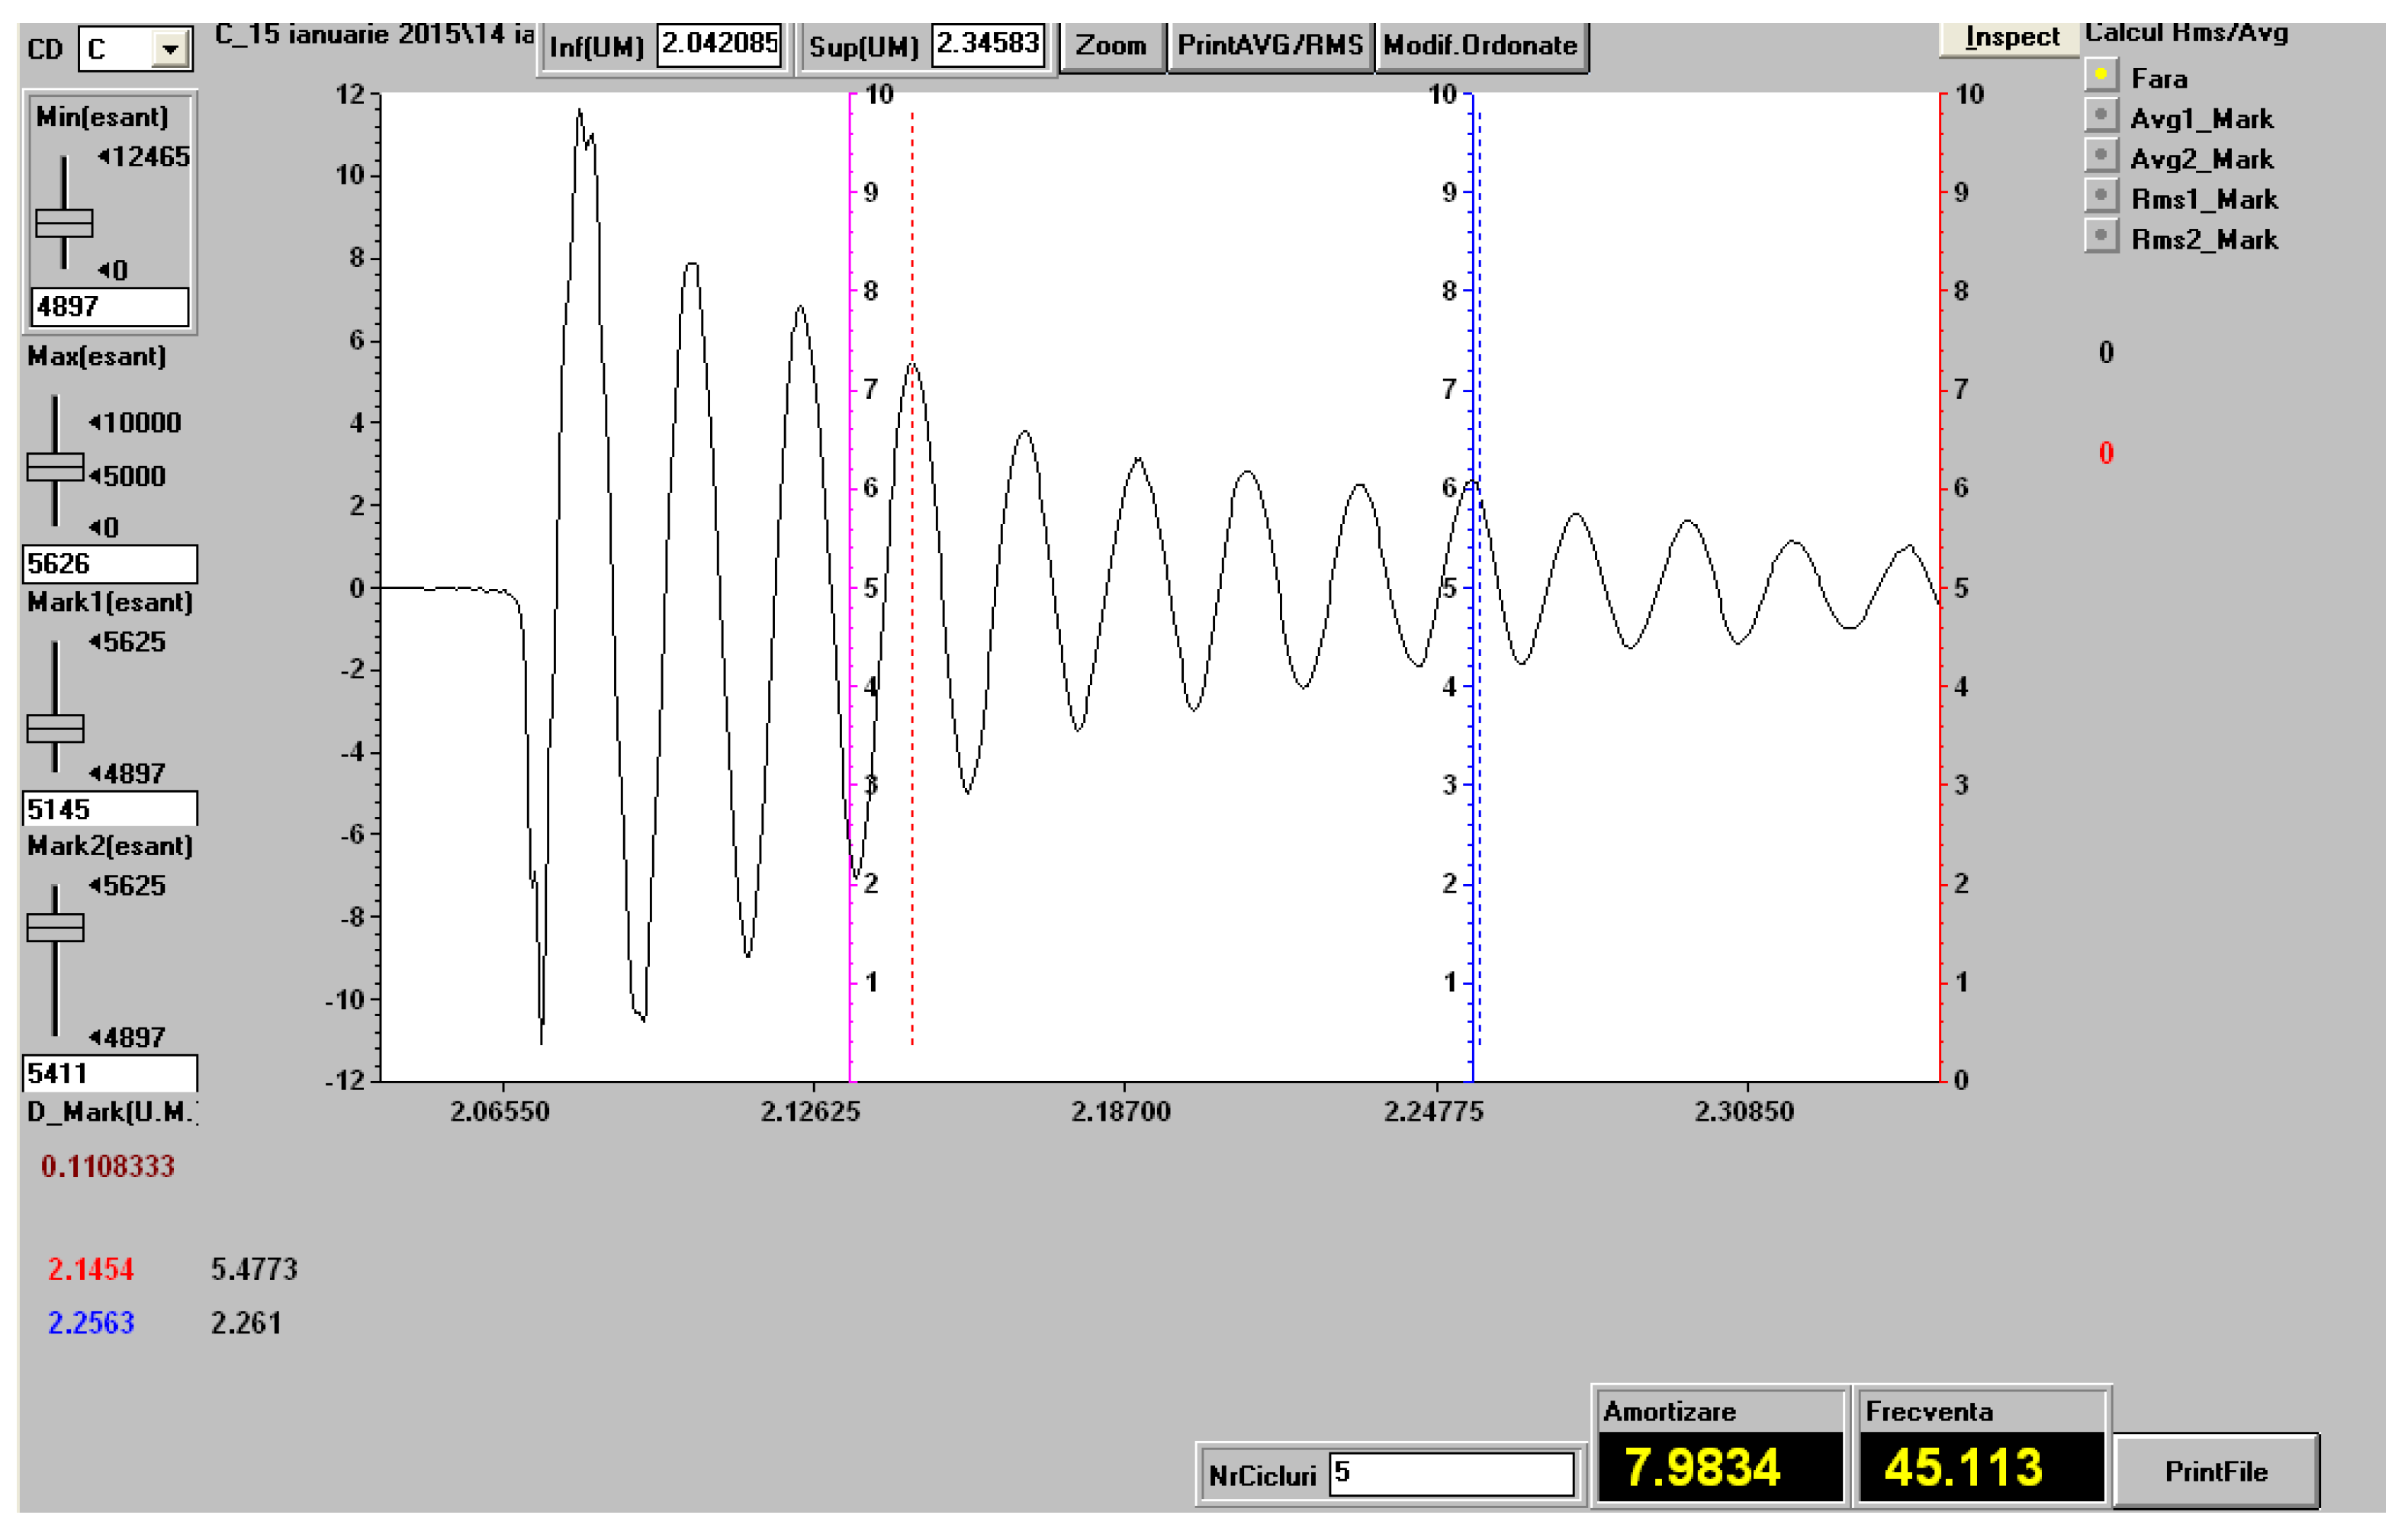This screenshot has width=2408, height=1531.
Task: Click the Max(esant) slider handle
Action: [55, 468]
